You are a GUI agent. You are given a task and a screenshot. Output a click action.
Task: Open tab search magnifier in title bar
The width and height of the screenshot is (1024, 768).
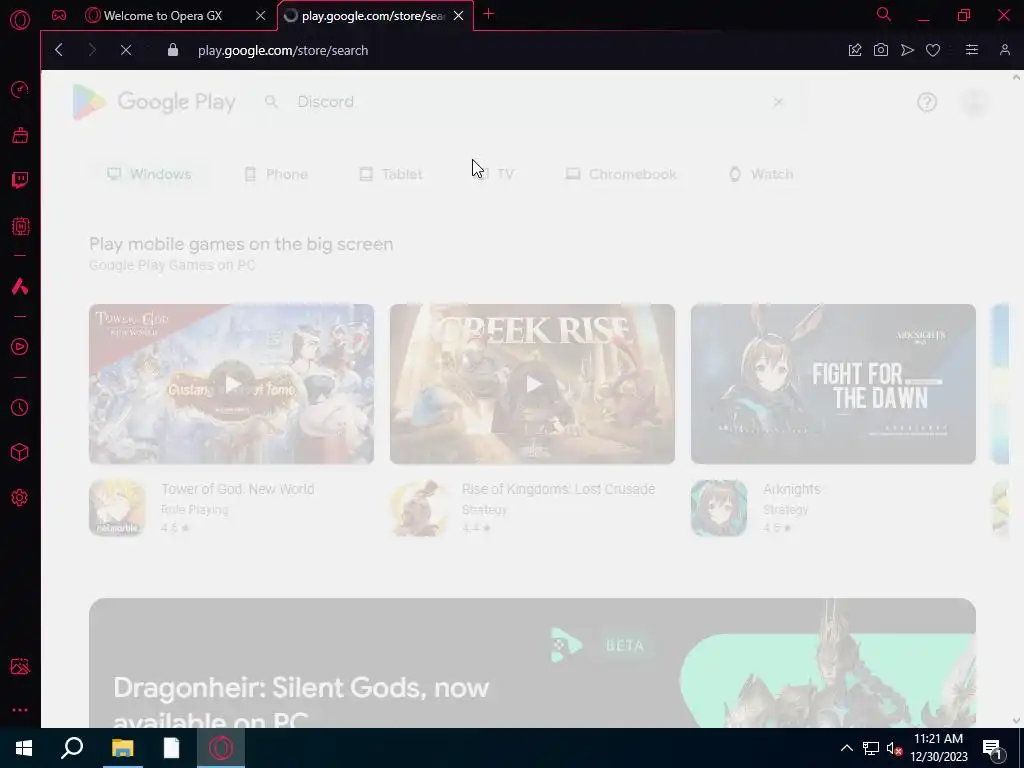tap(884, 14)
